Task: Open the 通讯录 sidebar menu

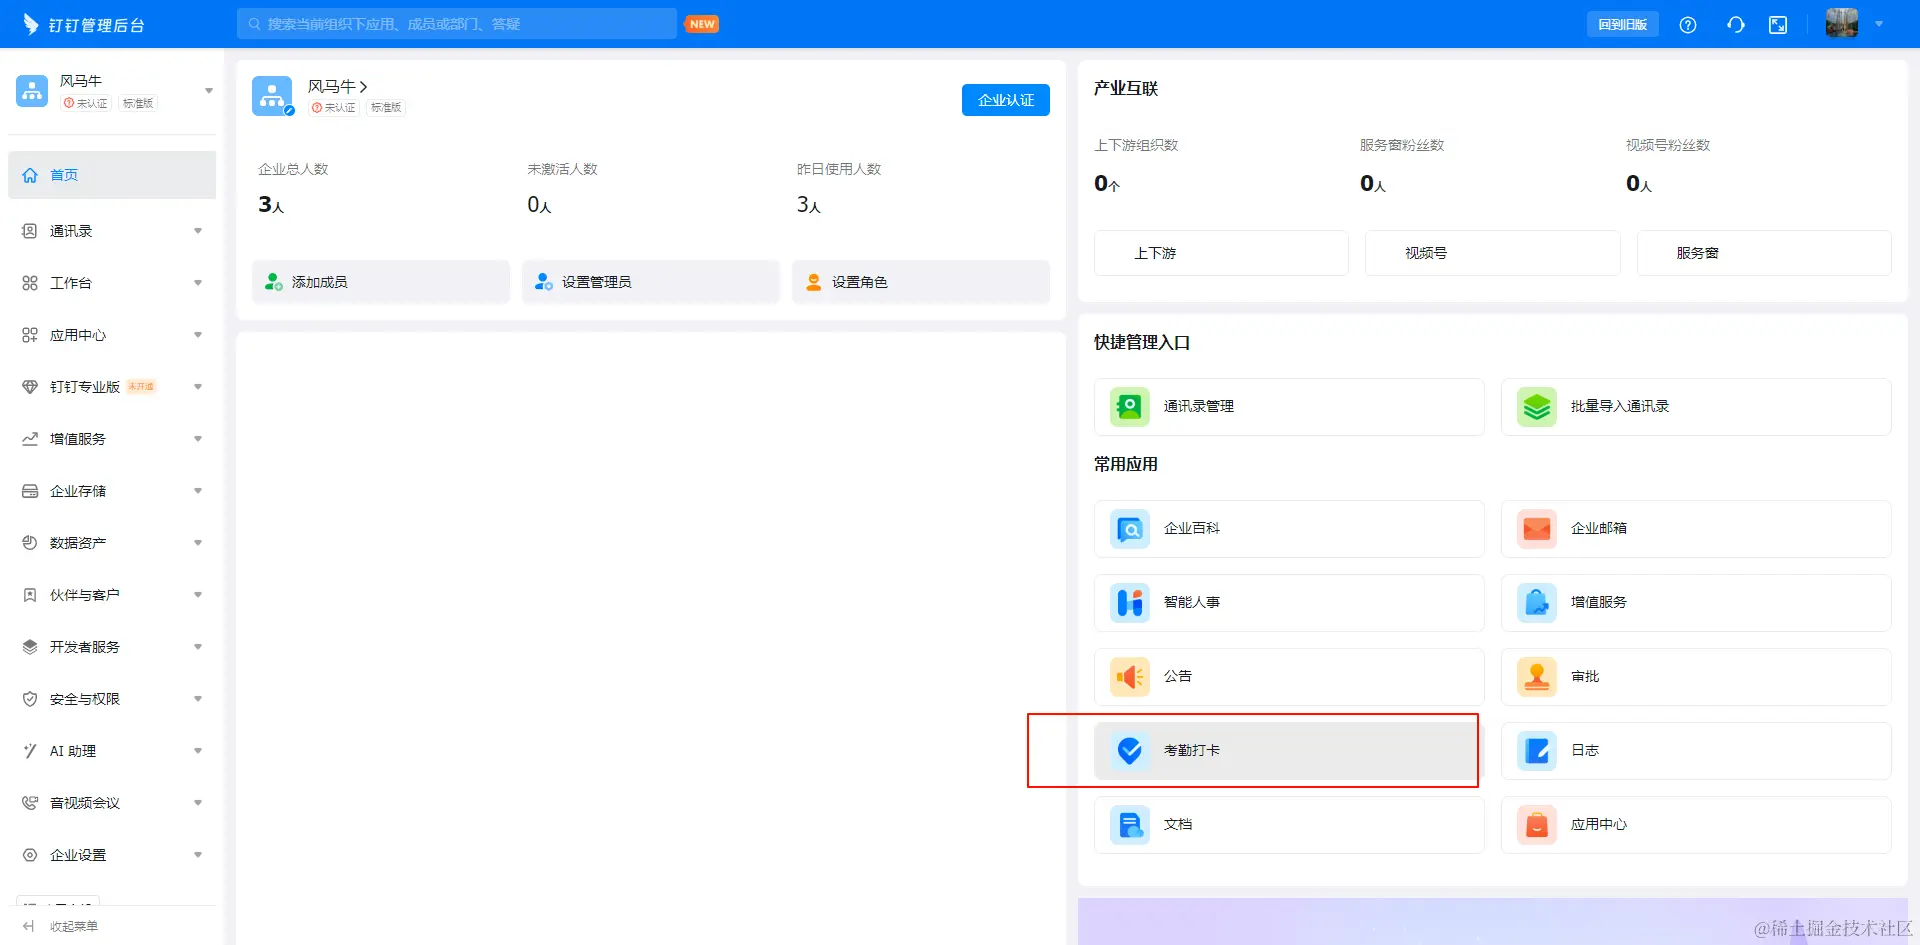Action: tap(112, 231)
